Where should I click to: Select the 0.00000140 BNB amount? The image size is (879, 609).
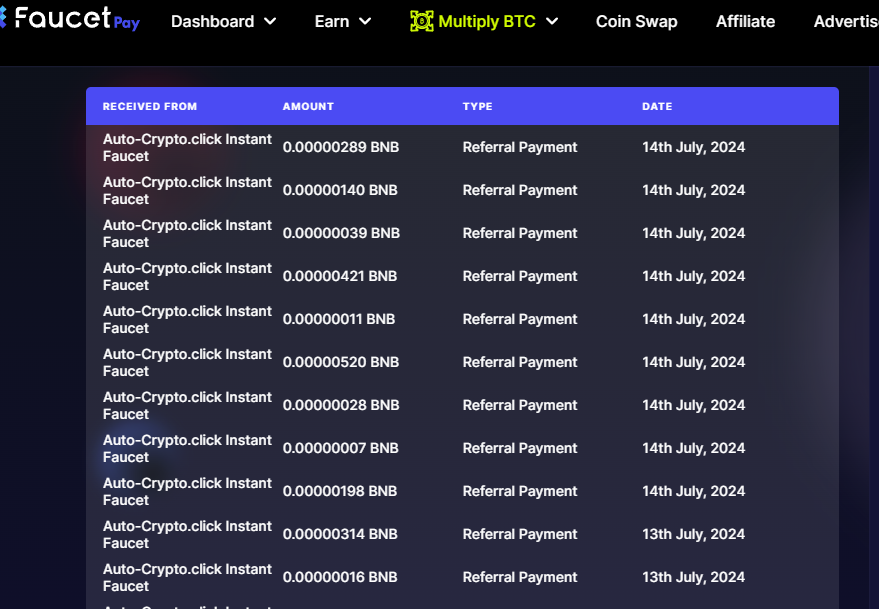coord(340,190)
